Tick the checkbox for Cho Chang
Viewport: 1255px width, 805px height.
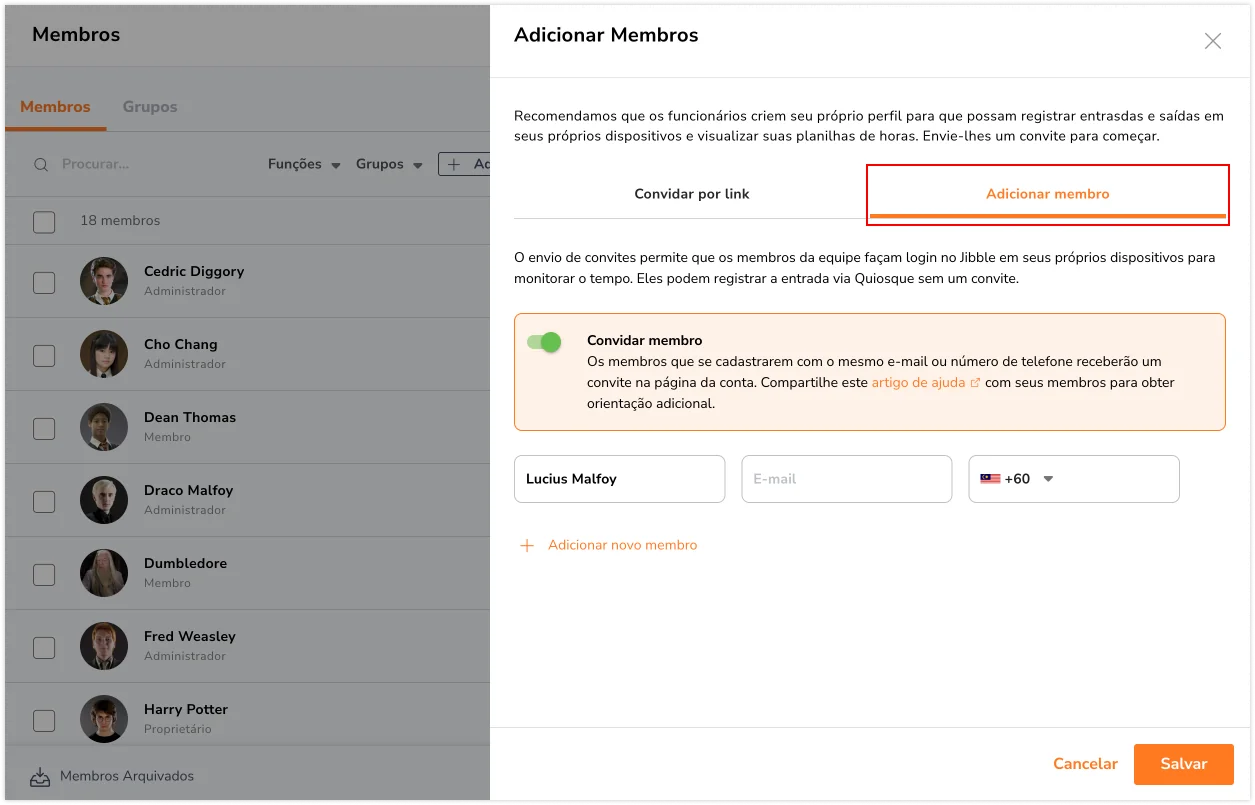point(44,355)
